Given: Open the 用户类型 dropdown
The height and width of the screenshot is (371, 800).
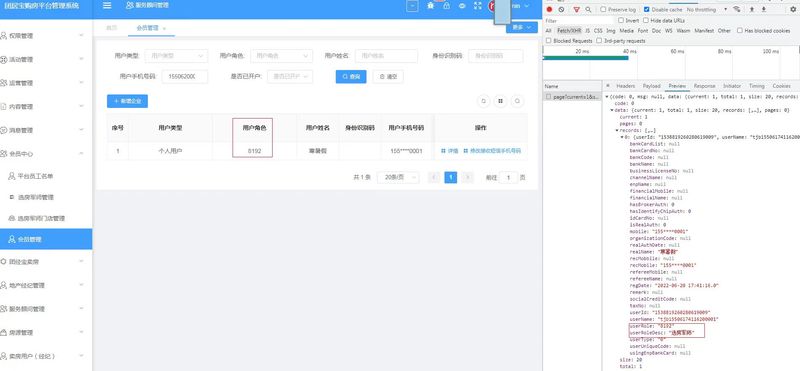Looking at the screenshot, I should (177, 56).
